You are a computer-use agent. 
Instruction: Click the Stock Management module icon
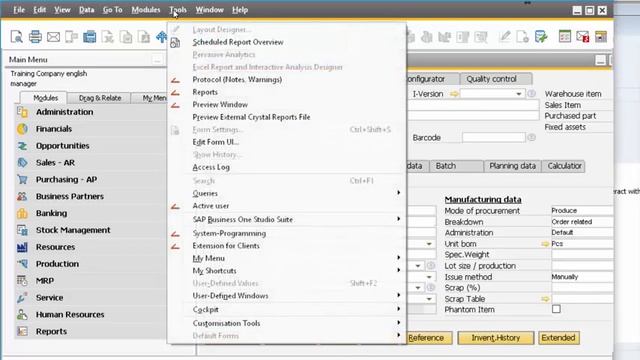[x=22, y=230]
